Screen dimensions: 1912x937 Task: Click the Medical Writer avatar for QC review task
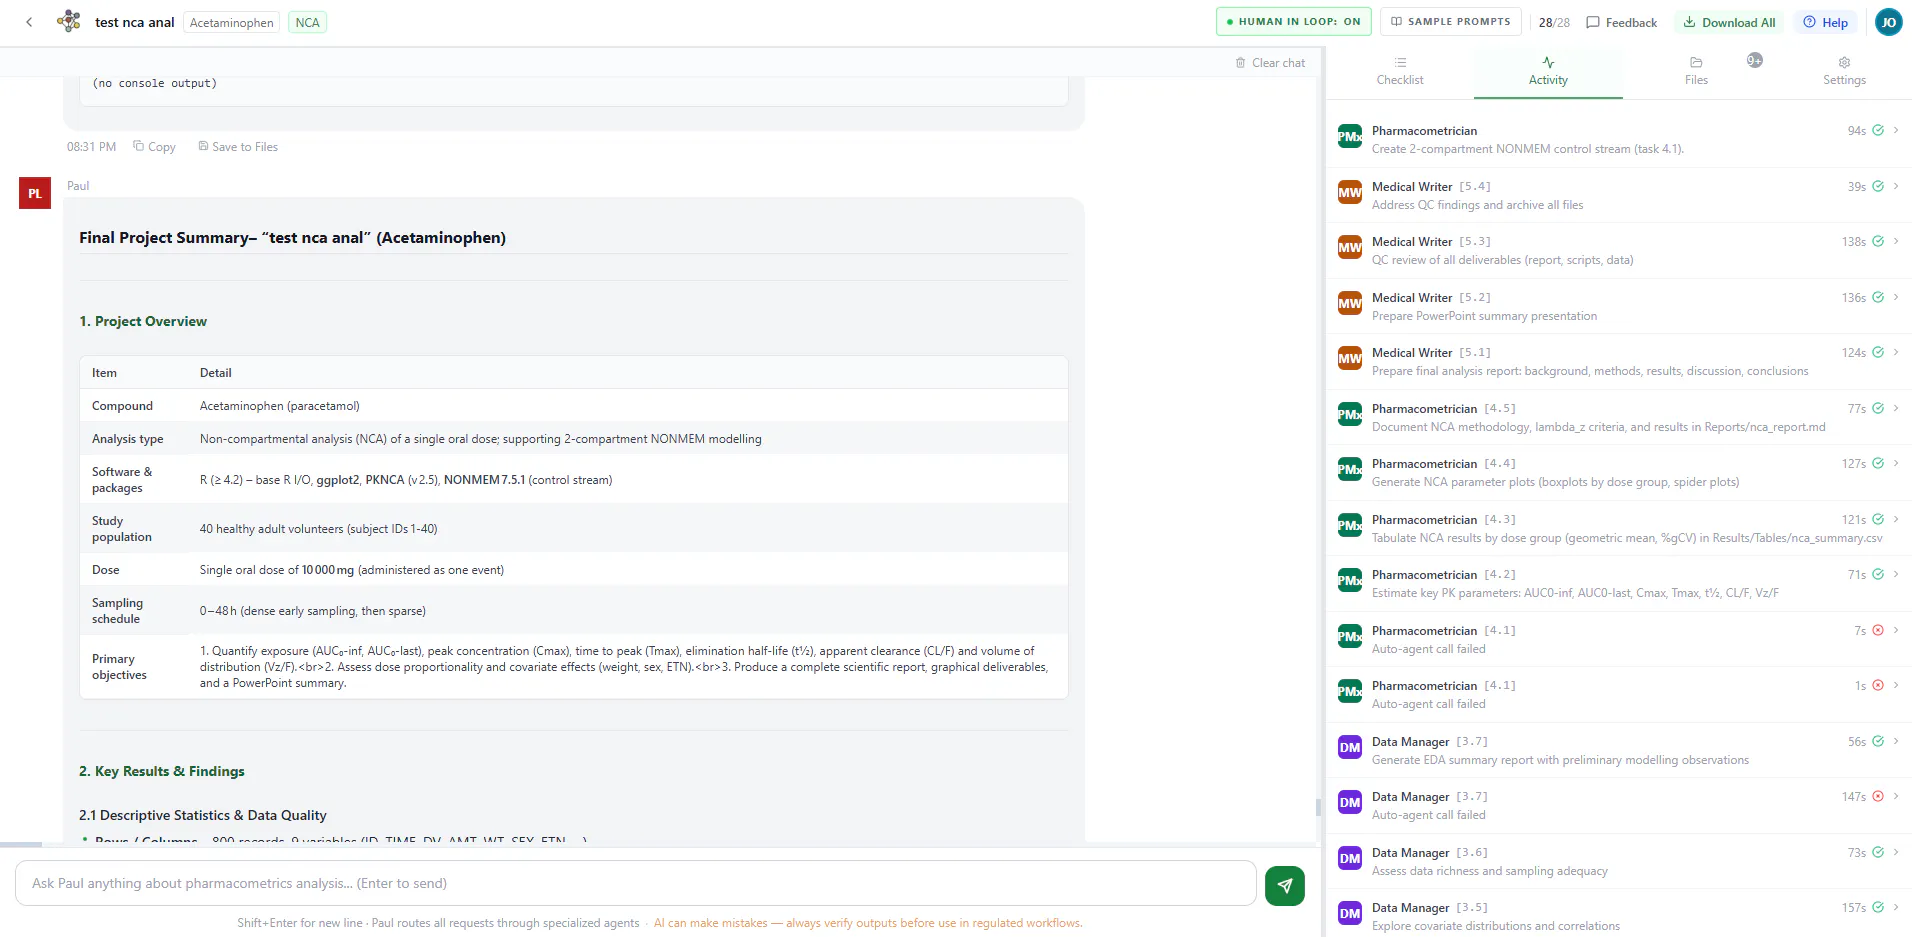(1350, 247)
